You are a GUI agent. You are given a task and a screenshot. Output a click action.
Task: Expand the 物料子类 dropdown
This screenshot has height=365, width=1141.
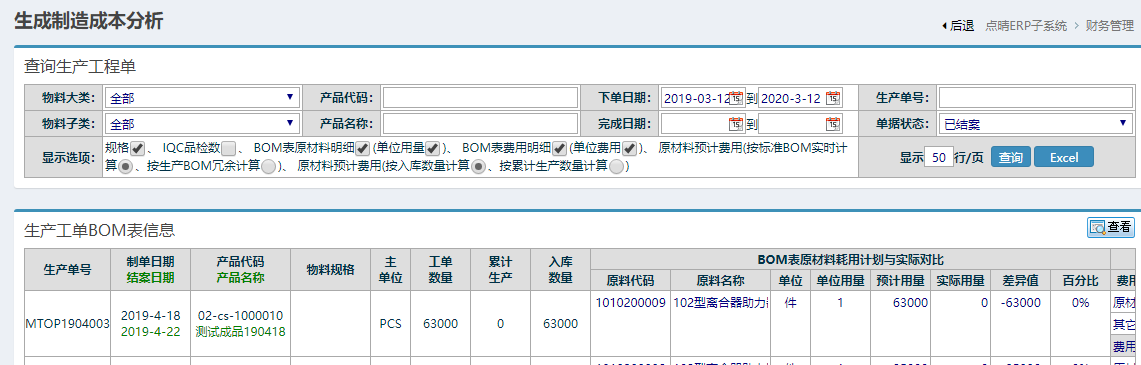202,124
